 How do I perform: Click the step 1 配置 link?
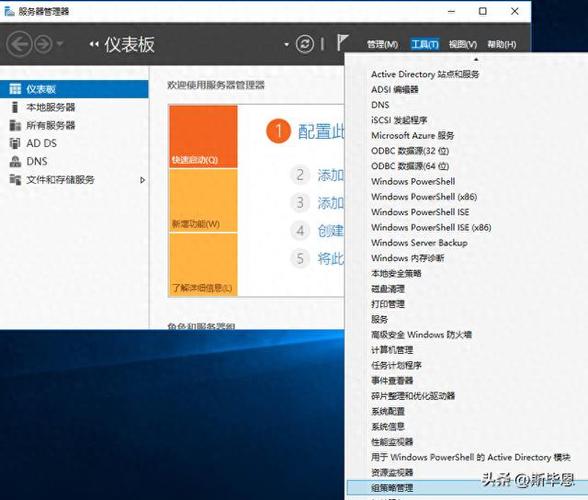pos(321,132)
